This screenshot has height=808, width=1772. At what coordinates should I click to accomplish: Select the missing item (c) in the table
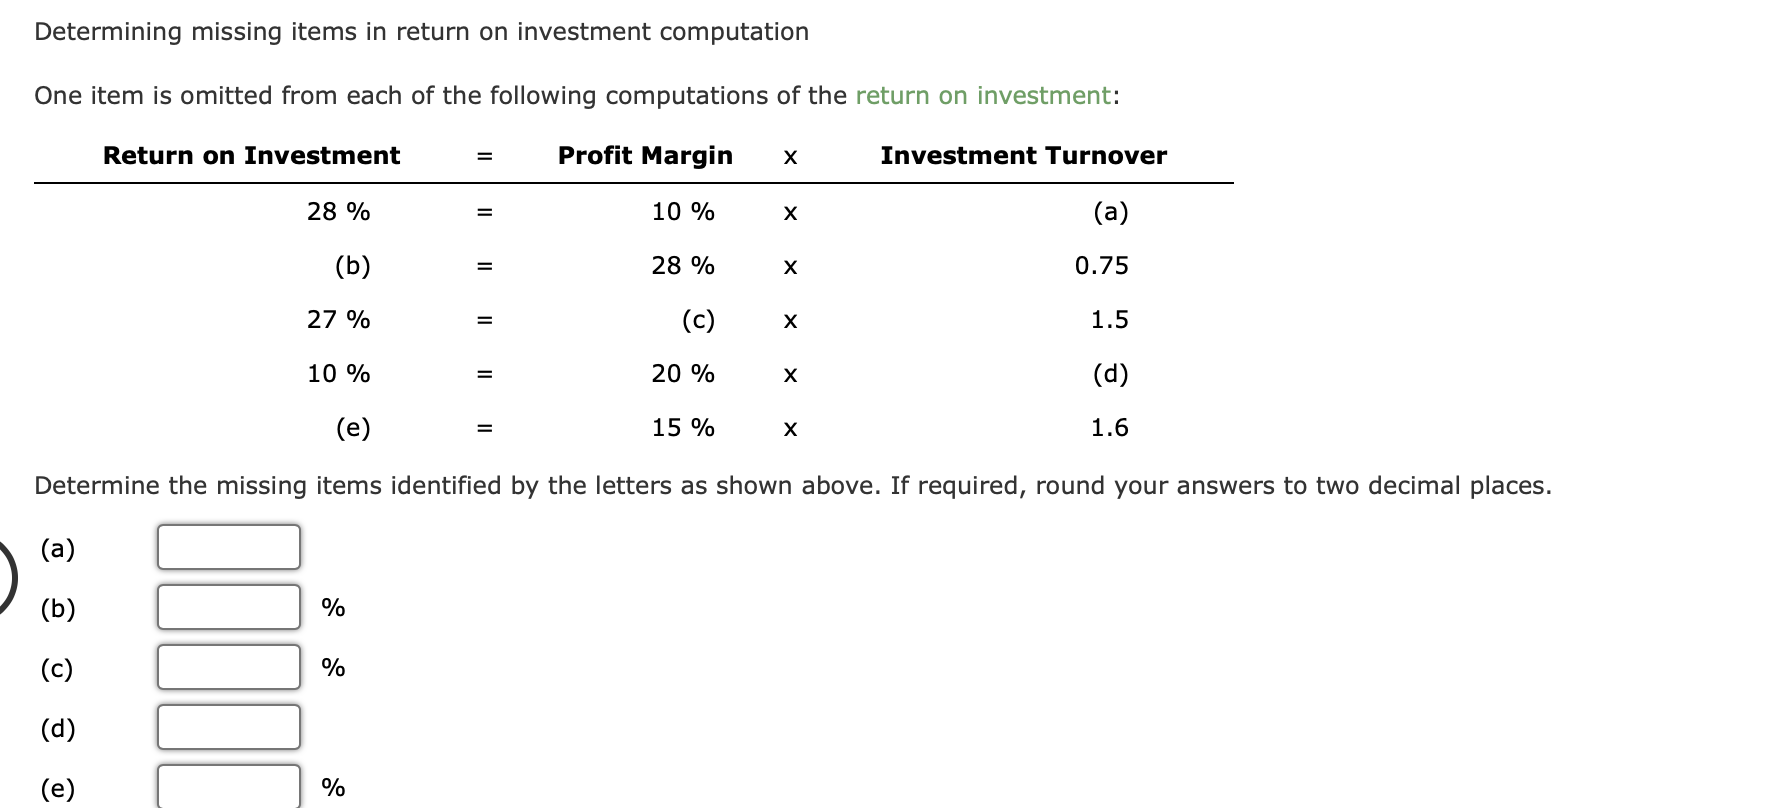696,320
